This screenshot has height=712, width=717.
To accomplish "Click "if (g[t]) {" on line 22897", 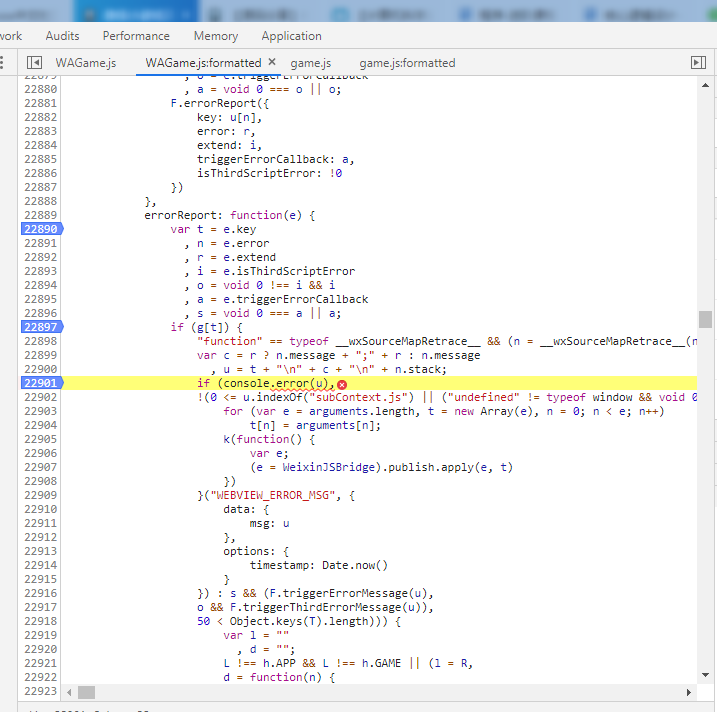I will (x=207, y=327).
